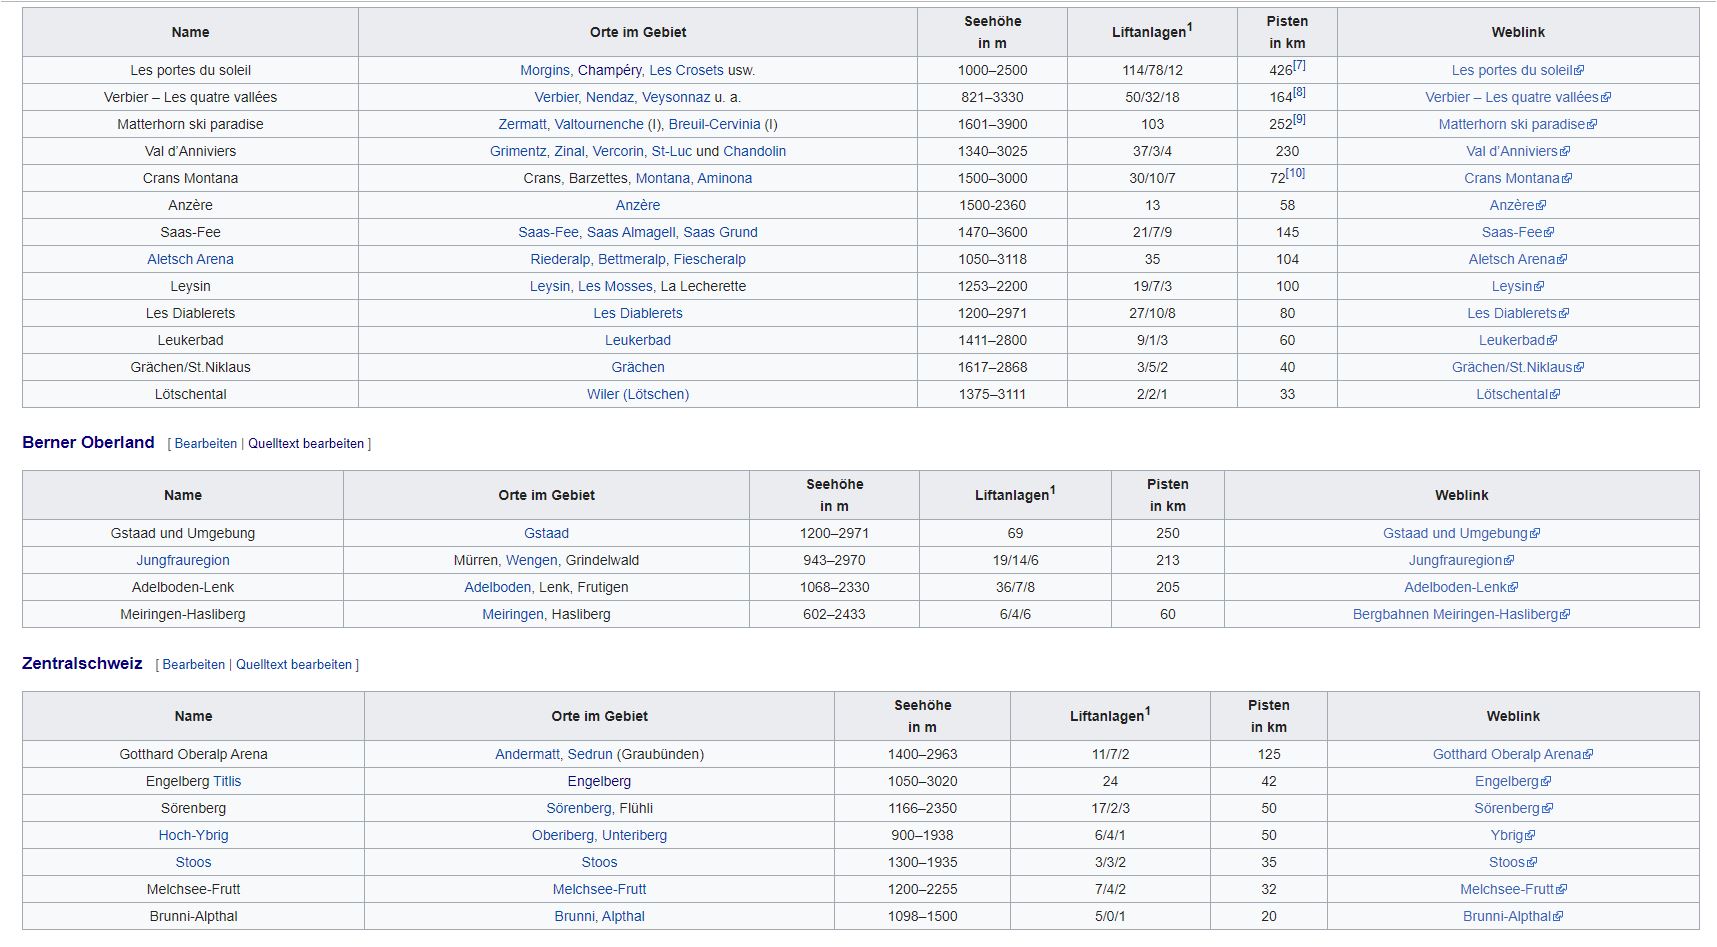Open the St-Luc link
Image resolution: width=1717 pixels, height=947 pixels.
pos(671,151)
